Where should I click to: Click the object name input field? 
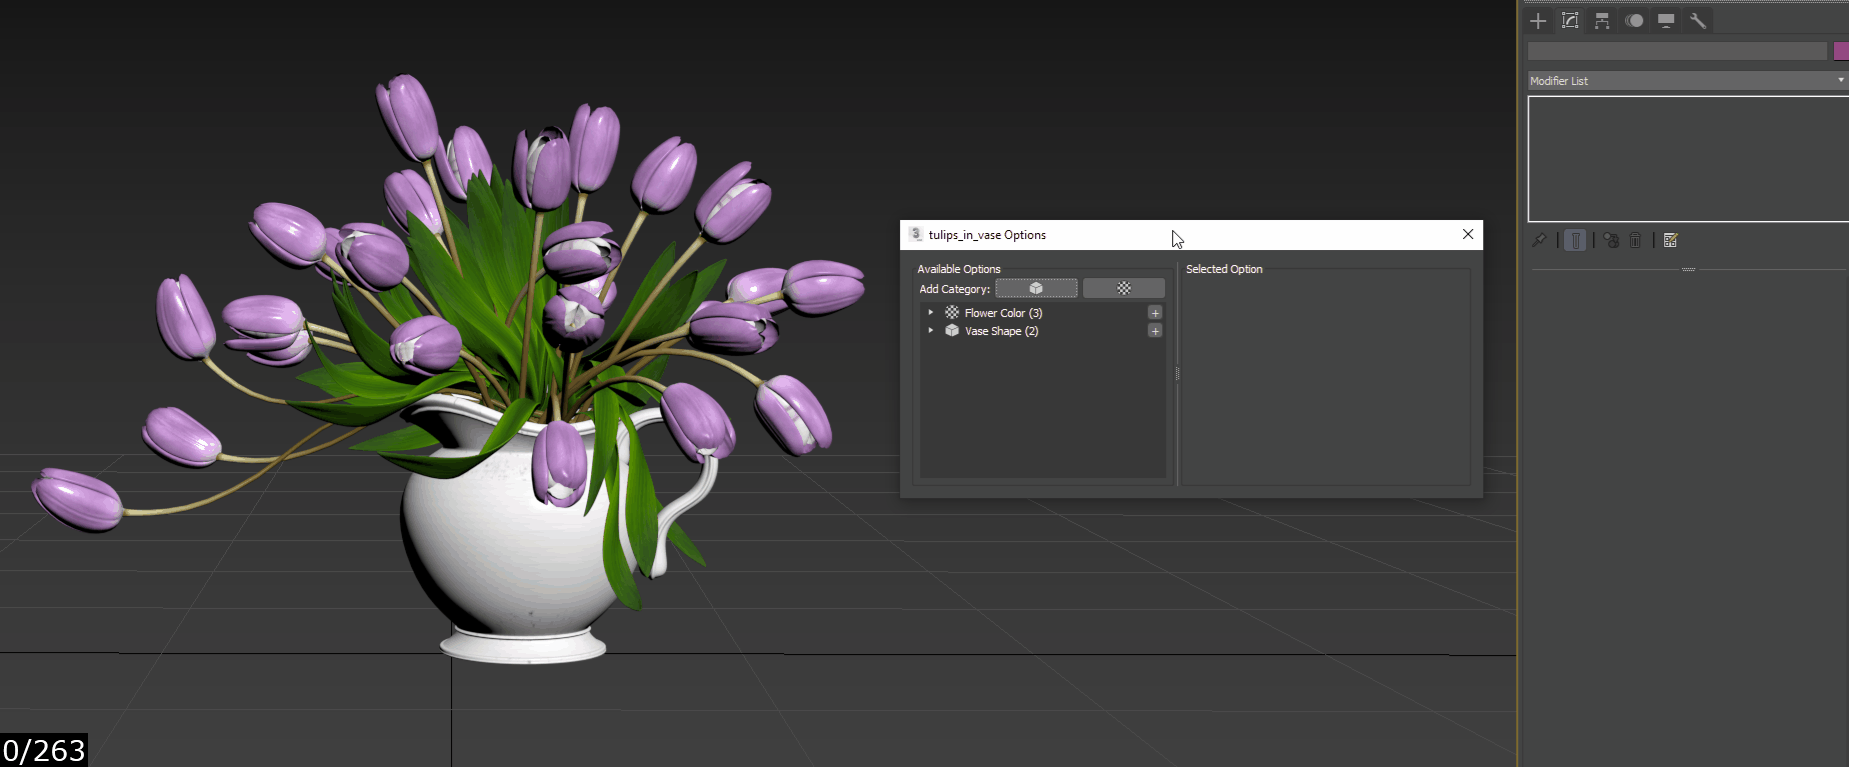[x=1677, y=51]
